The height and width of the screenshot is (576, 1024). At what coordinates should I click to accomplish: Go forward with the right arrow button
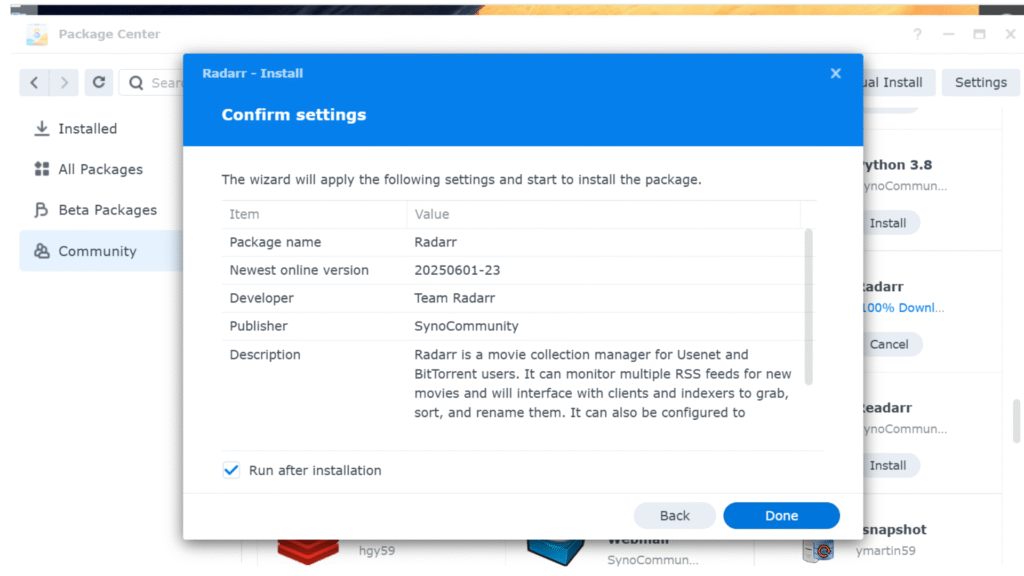(x=64, y=82)
